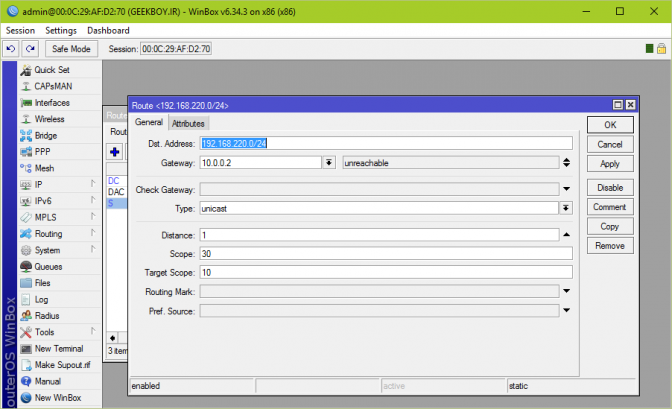Expand the Check Gateway field
The height and width of the screenshot is (409, 672).
pyautogui.click(x=567, y=189)
